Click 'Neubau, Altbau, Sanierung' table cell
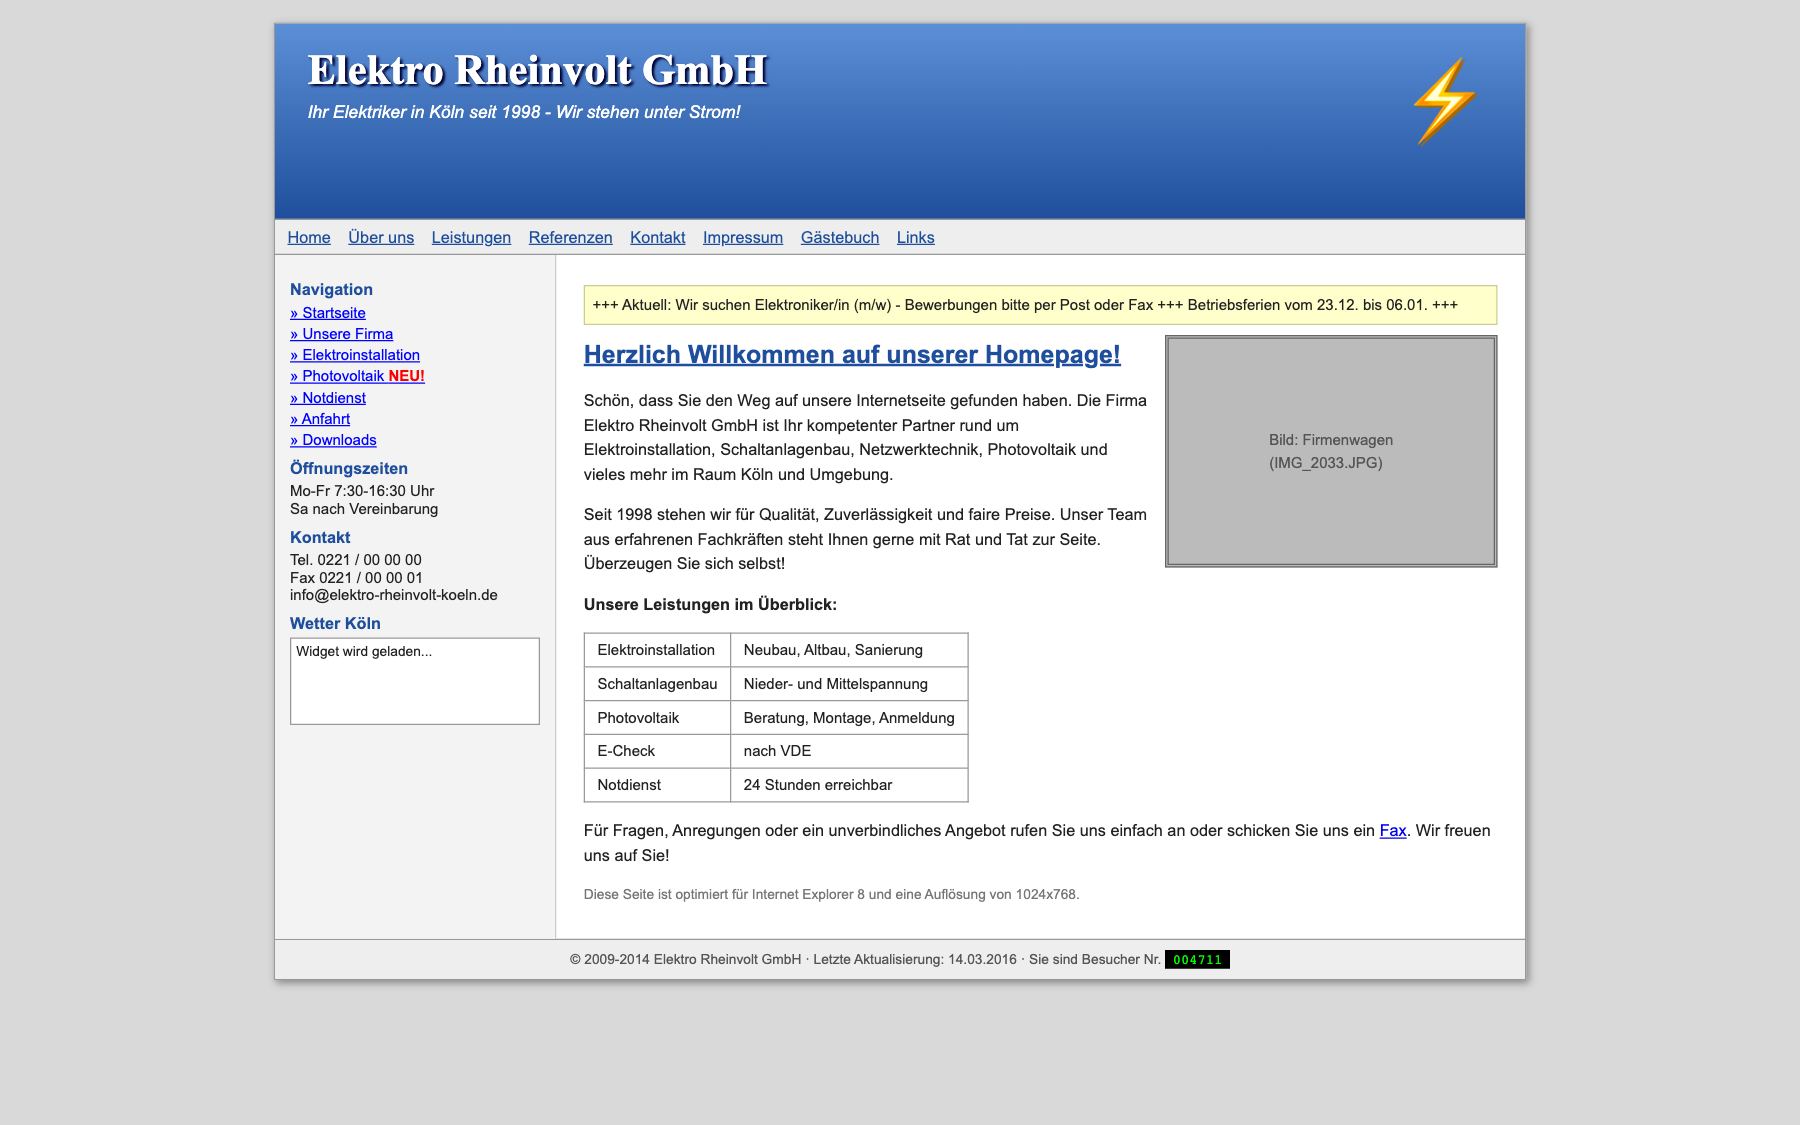 (x=849, y=650)
